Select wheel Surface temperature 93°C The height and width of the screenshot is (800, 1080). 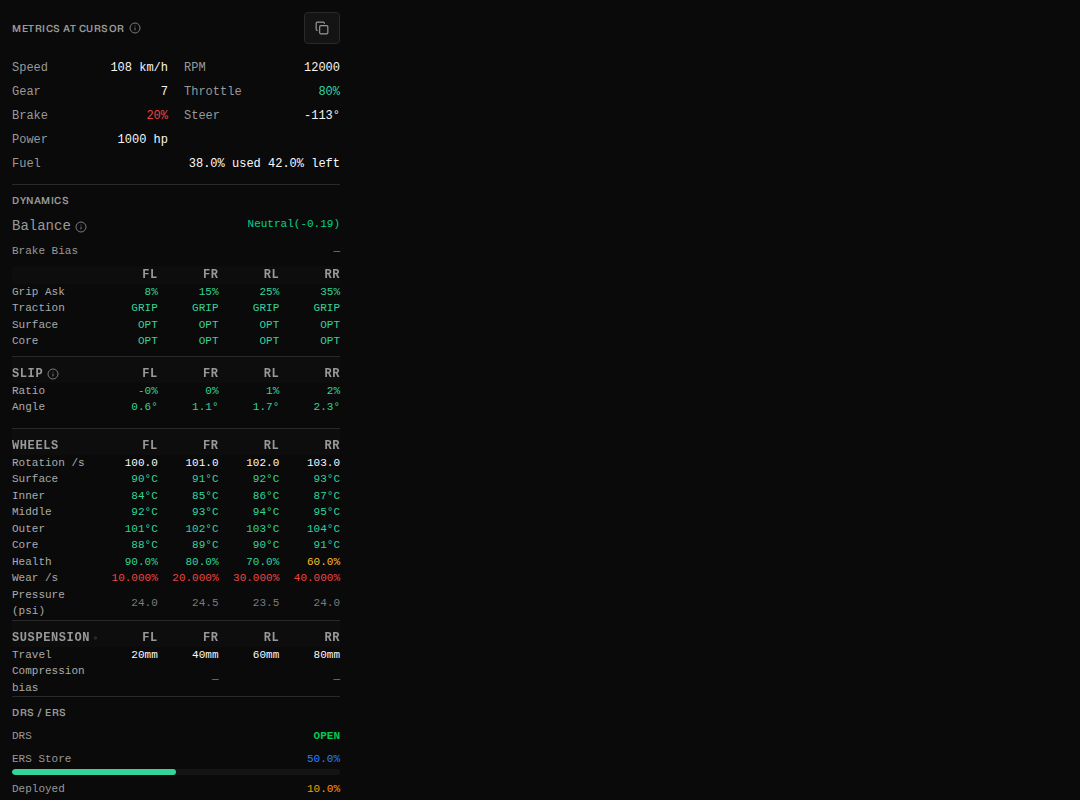pyautogui.click(x=326, y=479)
